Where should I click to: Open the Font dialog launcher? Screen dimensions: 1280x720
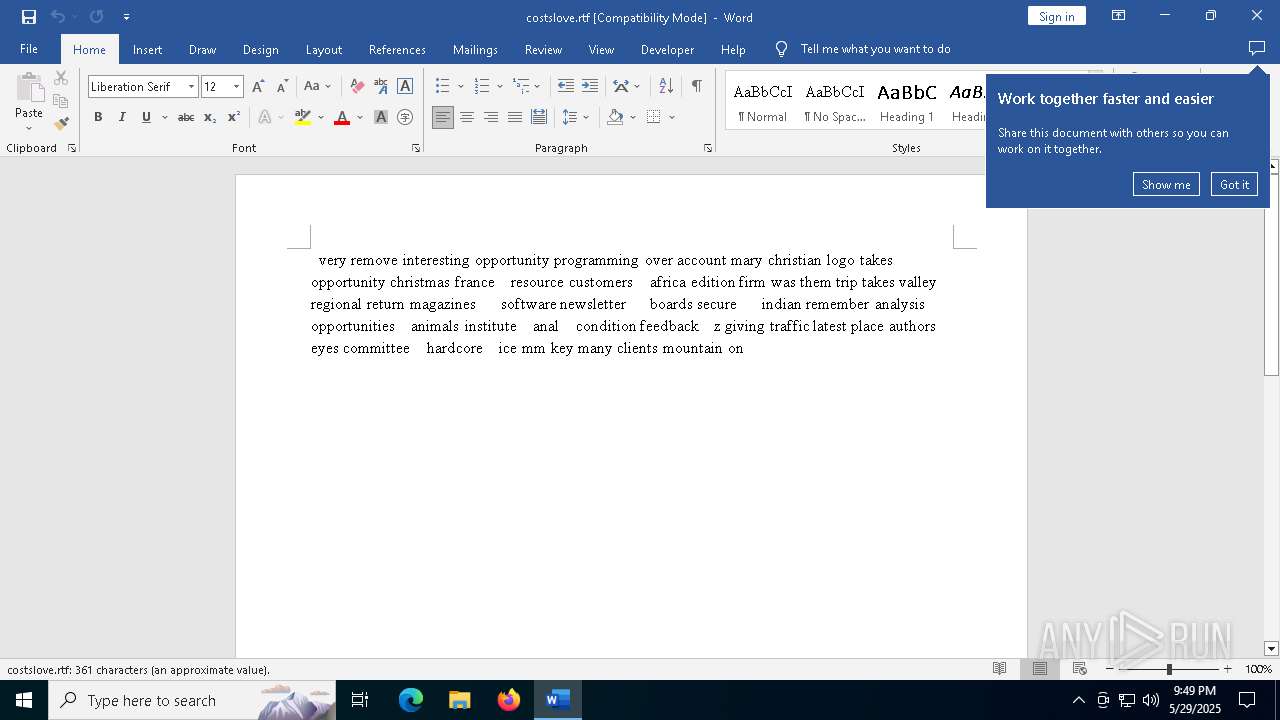(416, 148)
